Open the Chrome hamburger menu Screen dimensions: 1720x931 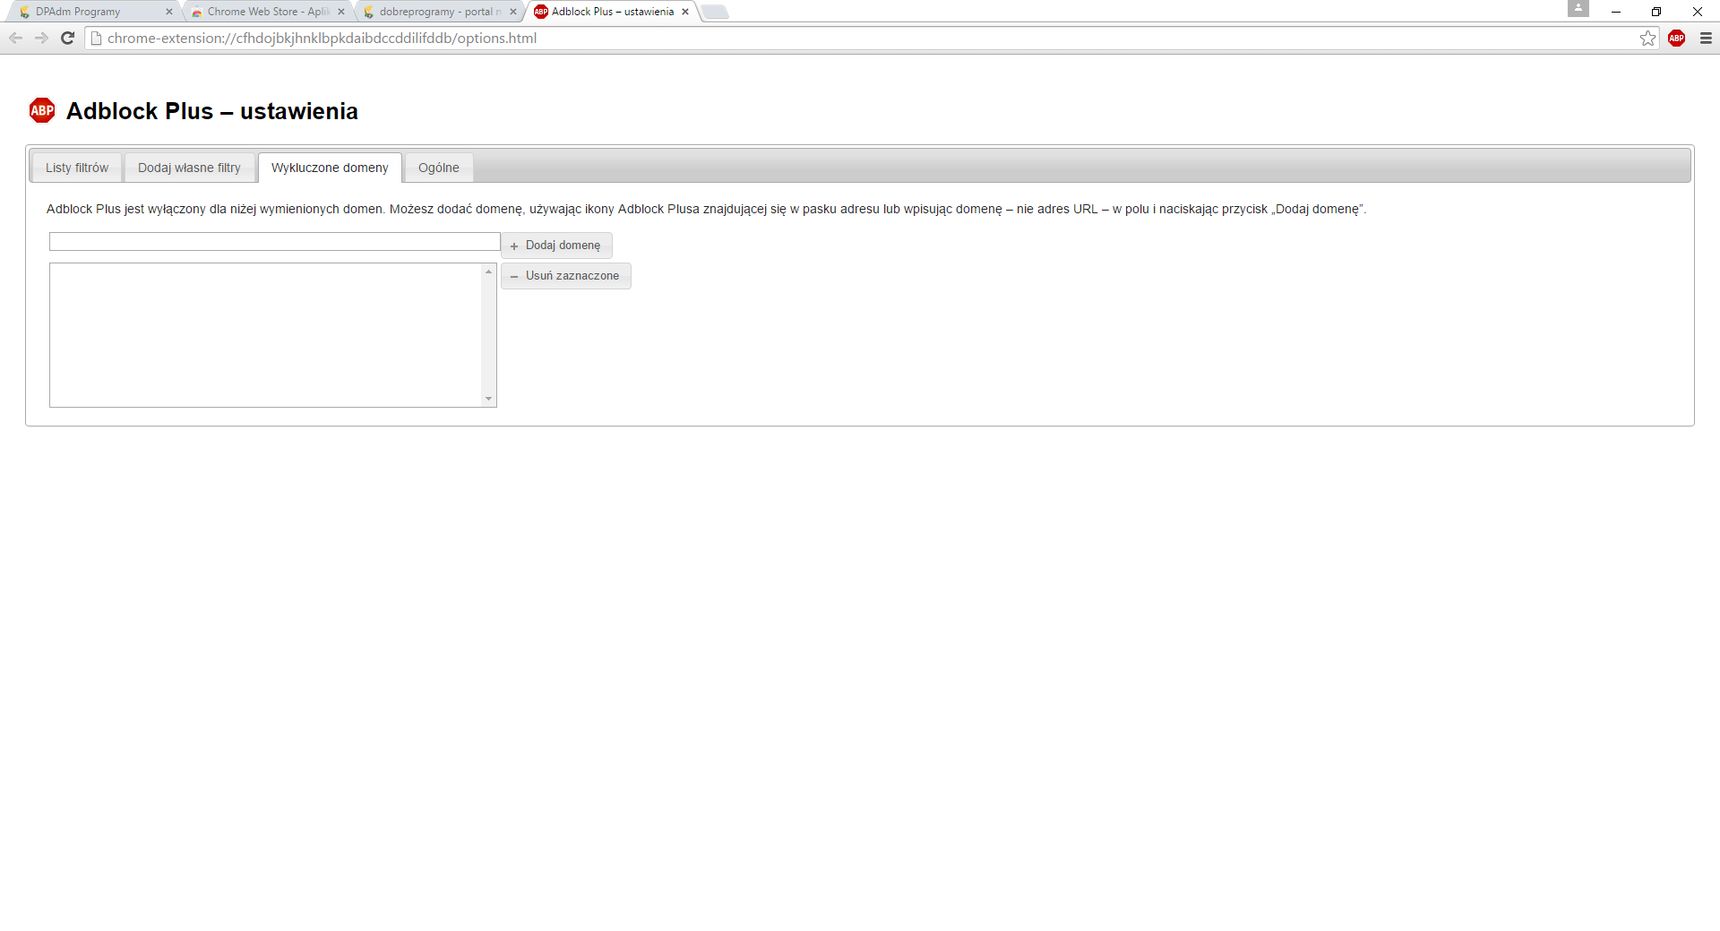pyautogui.click(x=1706, y=38)
